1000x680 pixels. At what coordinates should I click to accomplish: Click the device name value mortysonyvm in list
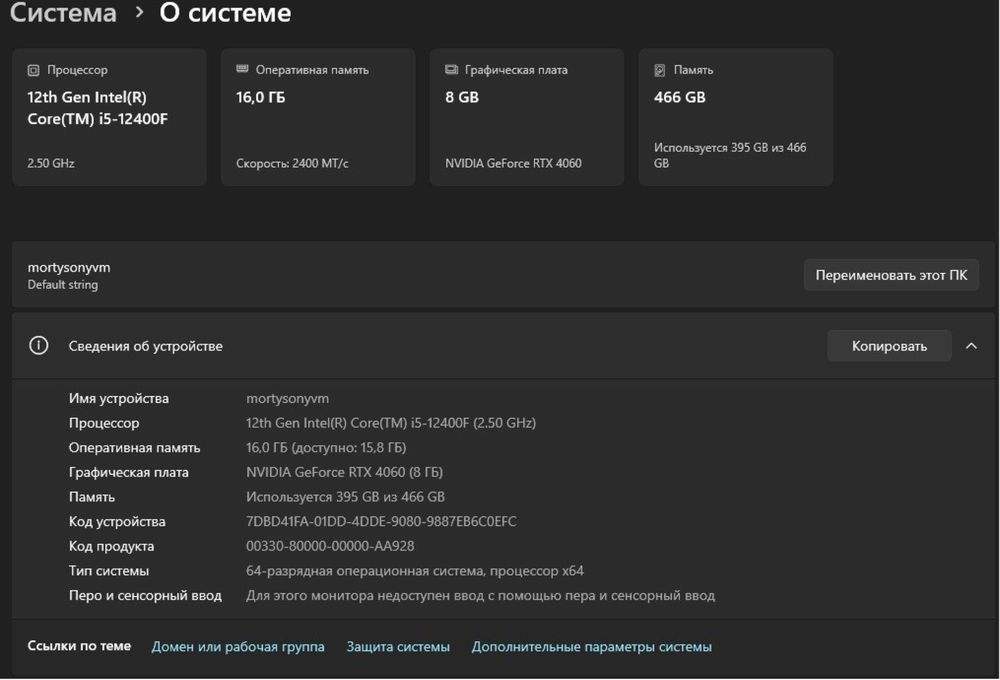point(288,398)
